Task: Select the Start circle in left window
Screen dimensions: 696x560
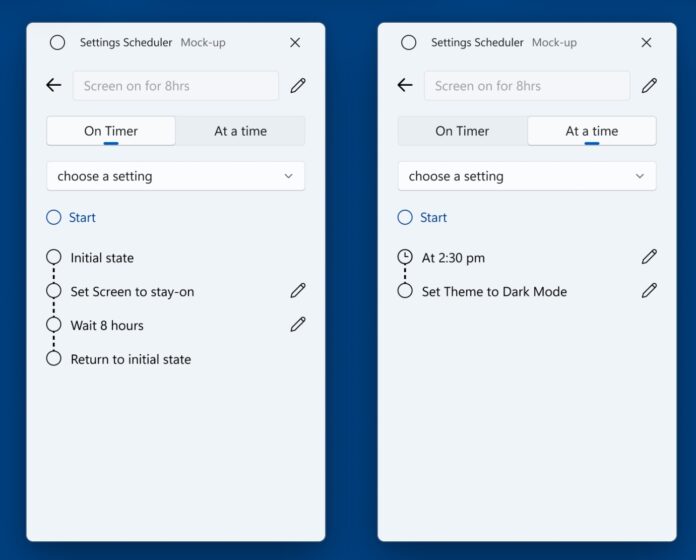Action: tap(54, 217)
